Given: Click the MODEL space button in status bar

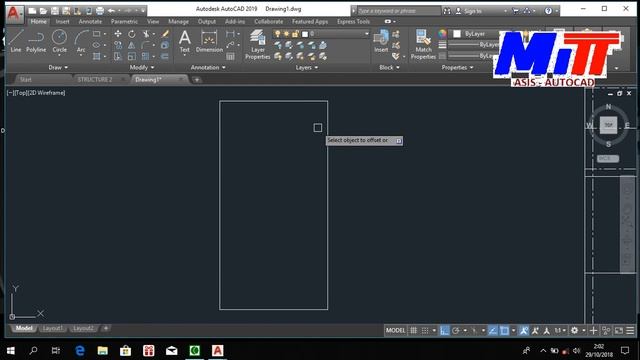Looking at the screenshot, I should [395, 330].
